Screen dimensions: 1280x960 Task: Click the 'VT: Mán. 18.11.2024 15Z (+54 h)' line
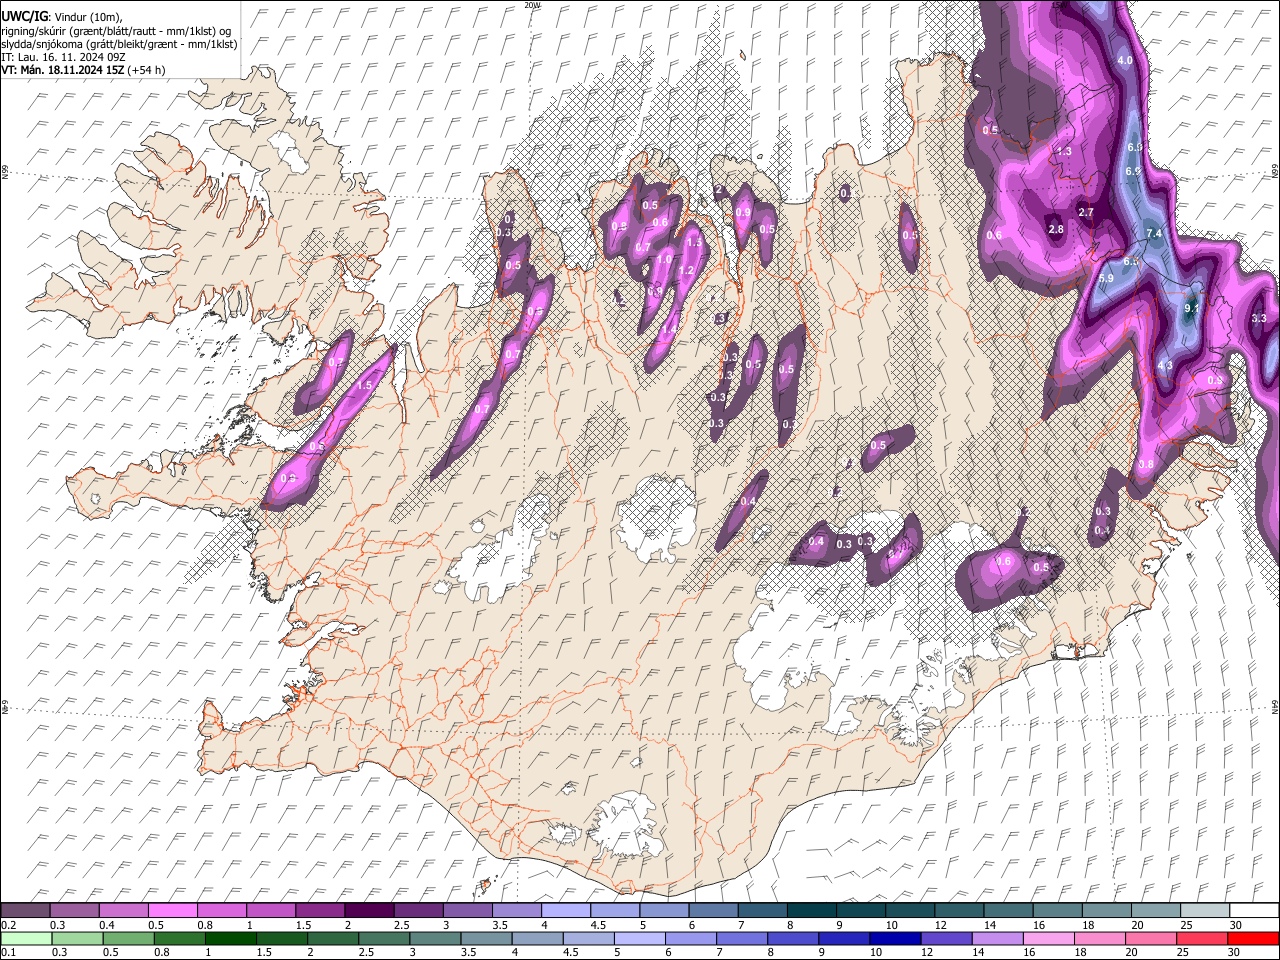[83, 70]
